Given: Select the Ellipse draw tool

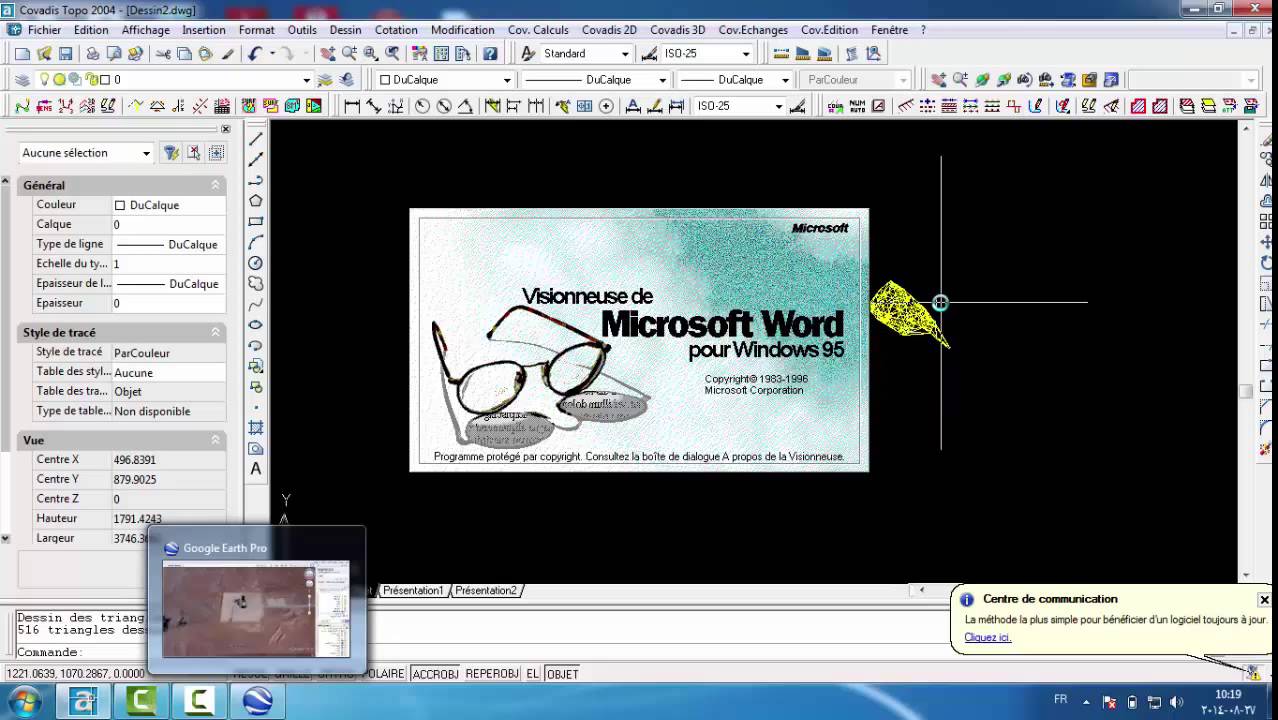Looking at the screenshot, I should pyautogui.click(x=256, y=325).
